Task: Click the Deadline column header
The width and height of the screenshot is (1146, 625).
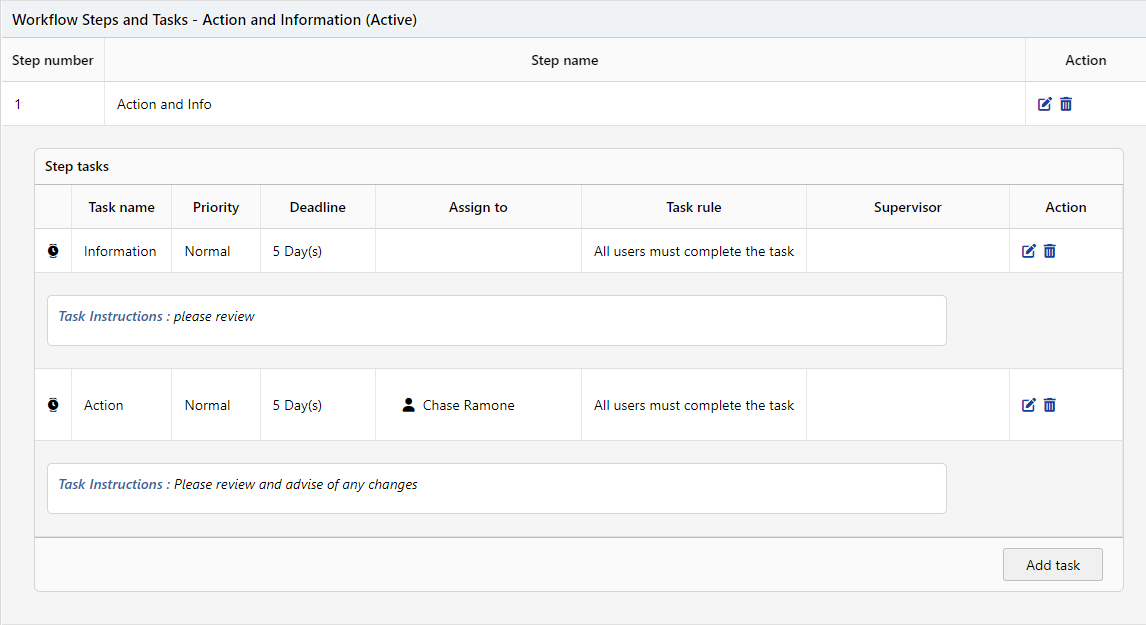Action: coord(317,207)
